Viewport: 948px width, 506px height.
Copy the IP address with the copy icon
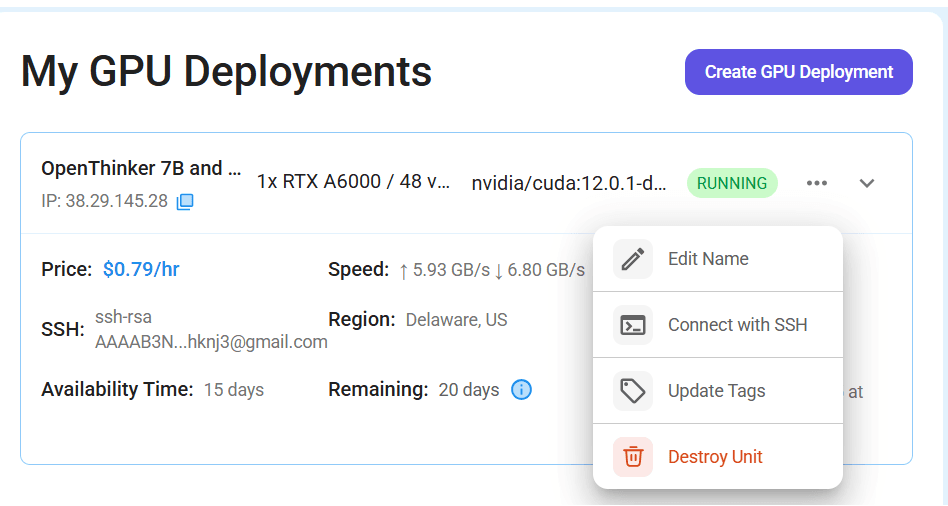pyautogui.click(x=185, y=201)
